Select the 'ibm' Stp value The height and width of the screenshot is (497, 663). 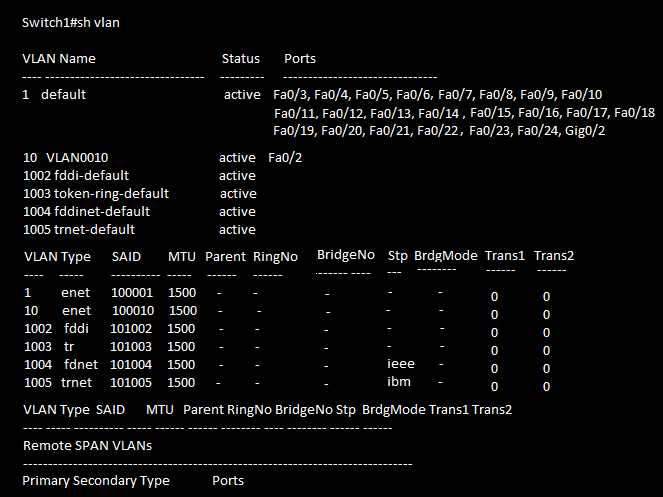coord(398,383)
